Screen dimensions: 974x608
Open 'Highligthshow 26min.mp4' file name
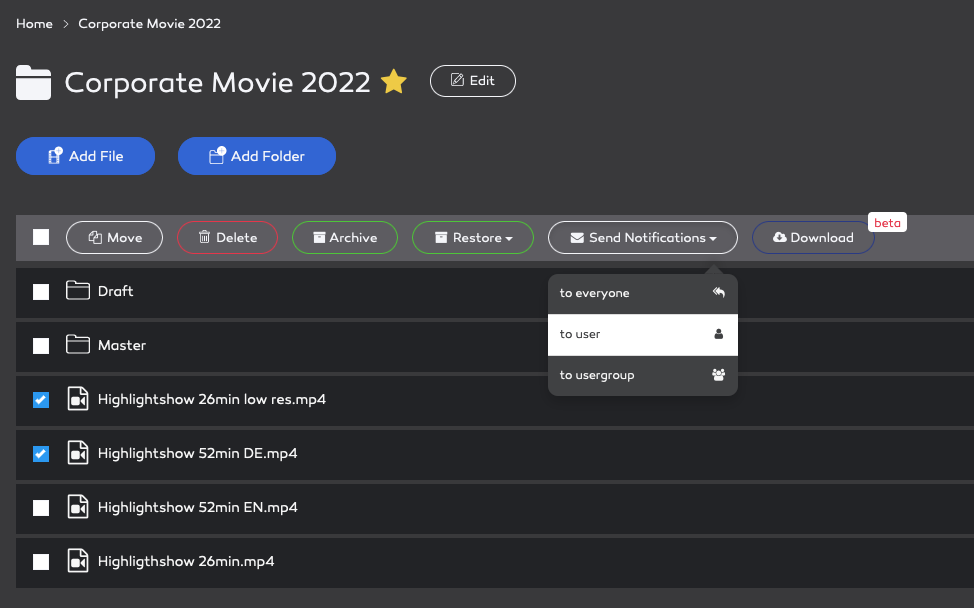[186, 561]
